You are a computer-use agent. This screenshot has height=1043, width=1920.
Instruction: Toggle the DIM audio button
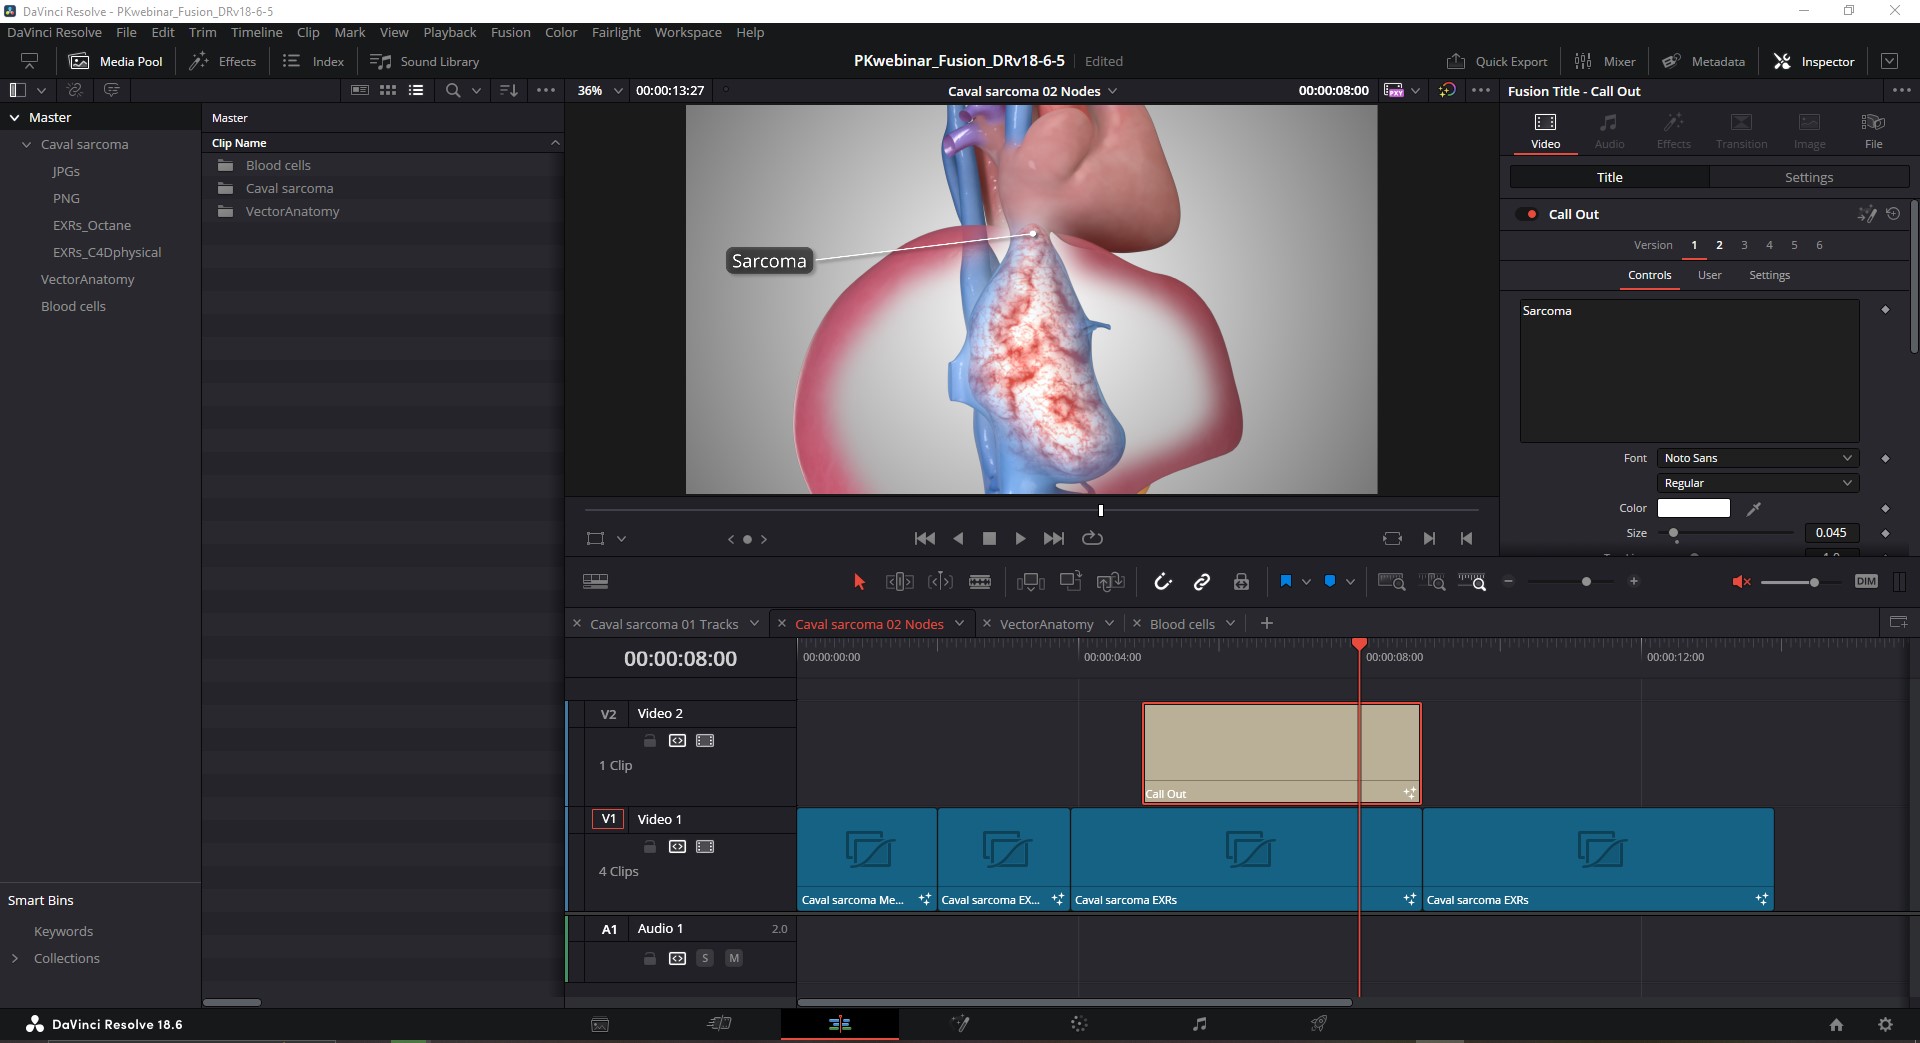(1866, 581)
